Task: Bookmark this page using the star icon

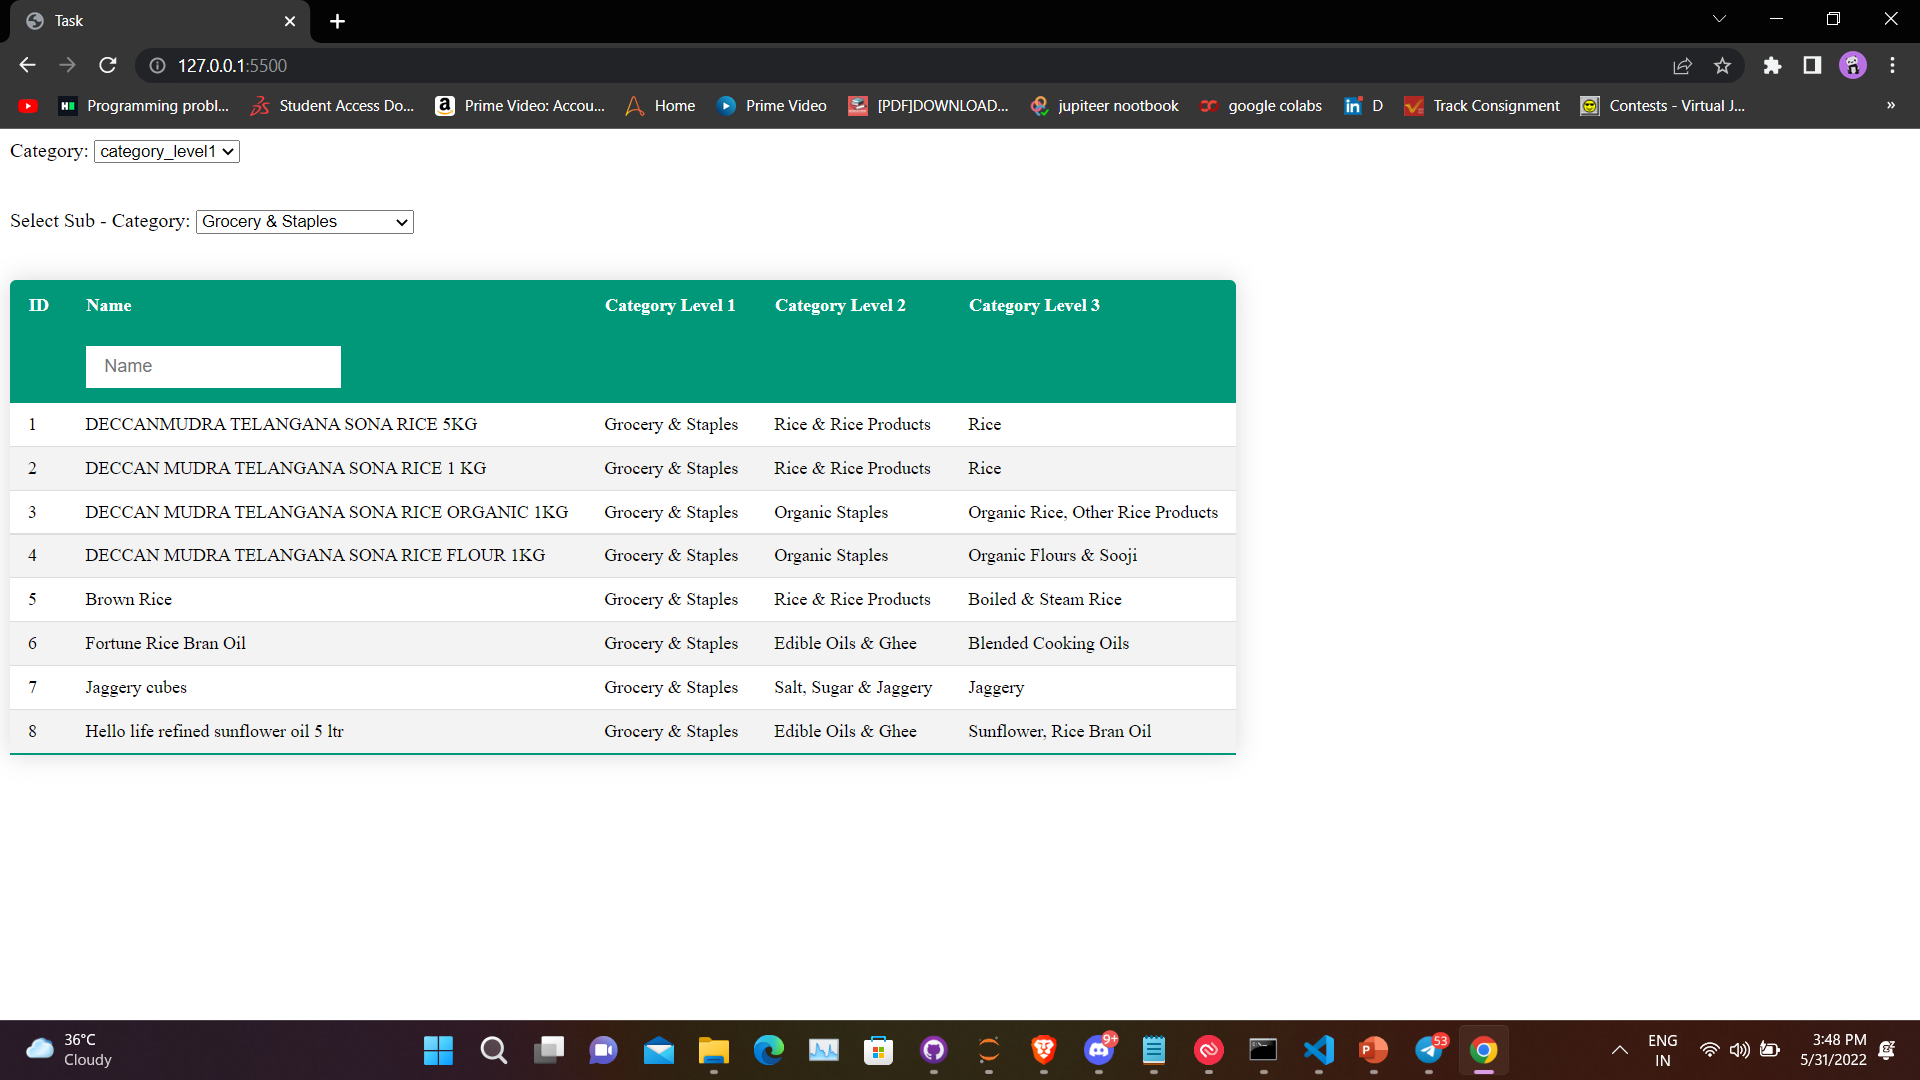Action: coord(1722,65)
